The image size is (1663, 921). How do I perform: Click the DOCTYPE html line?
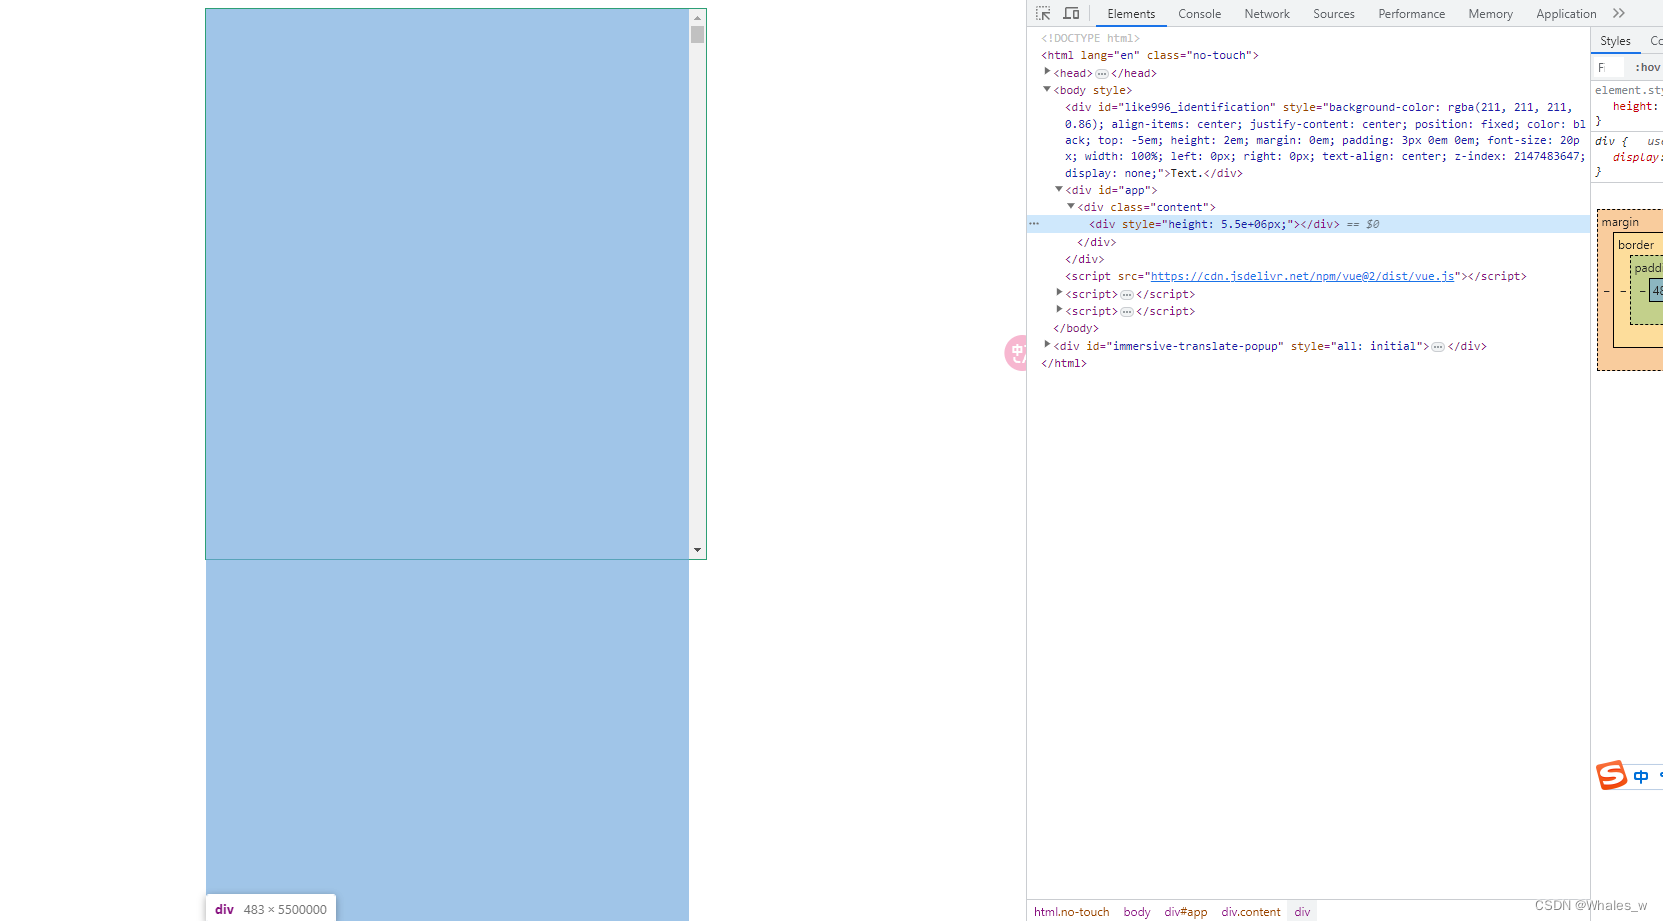coord(1090,38)
